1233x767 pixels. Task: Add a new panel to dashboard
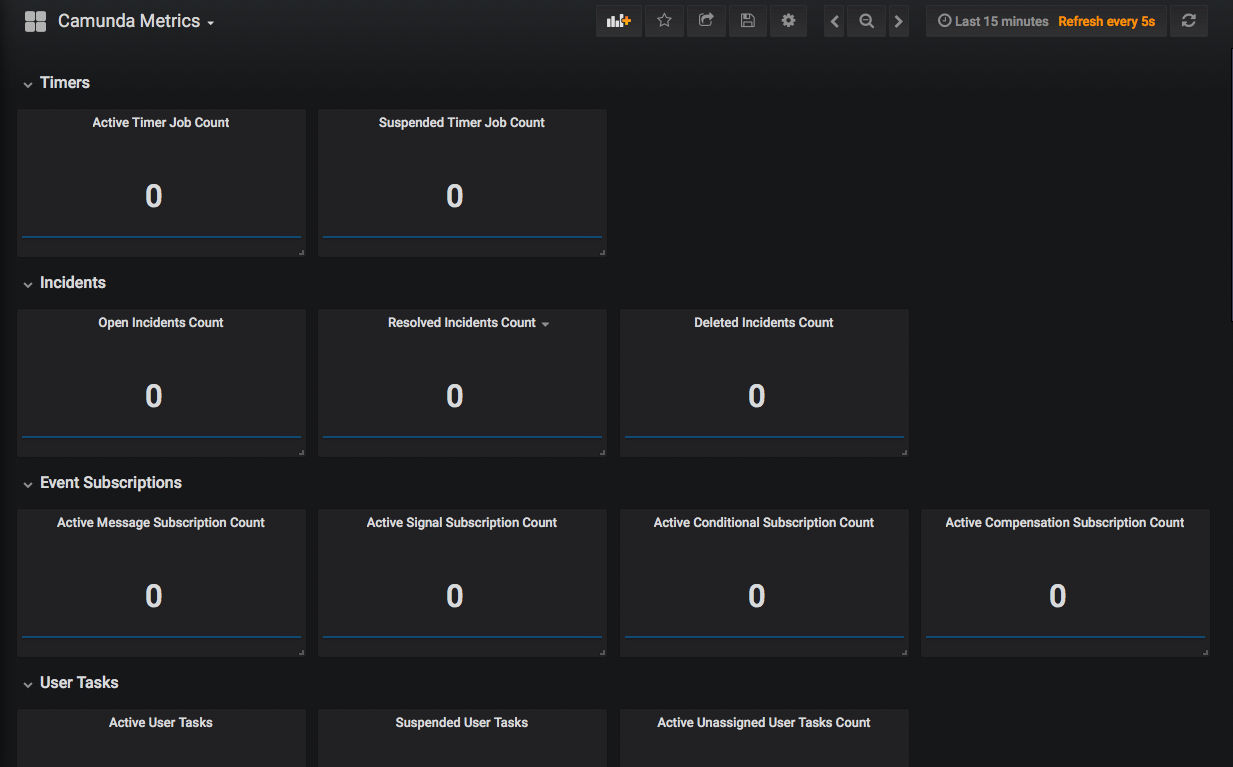tap(619, 21)
